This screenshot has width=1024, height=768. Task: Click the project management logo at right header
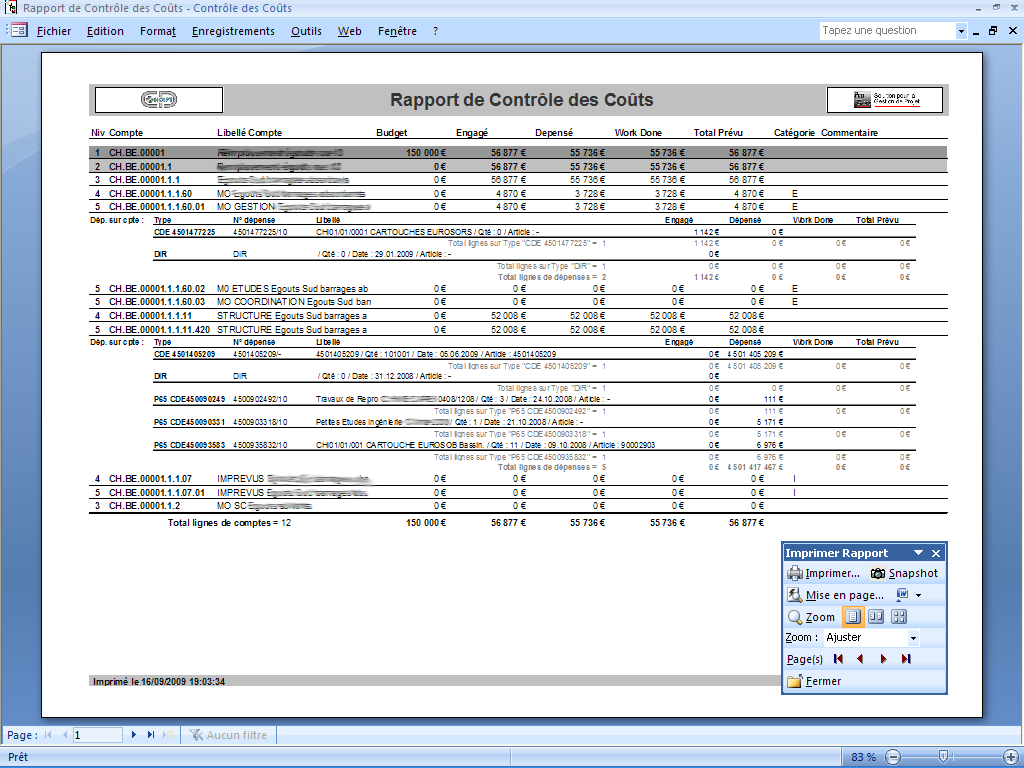885,100
